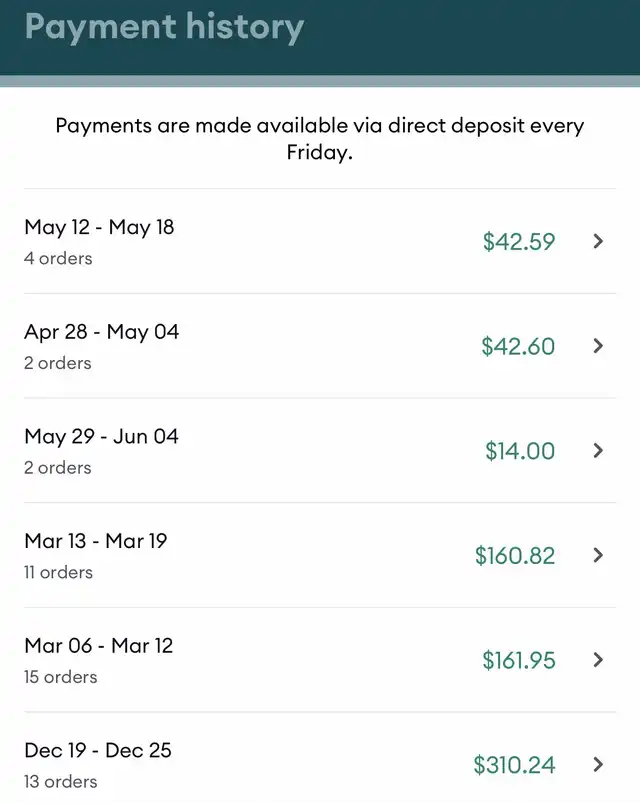Click the Payment history header title
Image resolution: width=640 pixels, height=803 pixels.
[x=164, y=27]
